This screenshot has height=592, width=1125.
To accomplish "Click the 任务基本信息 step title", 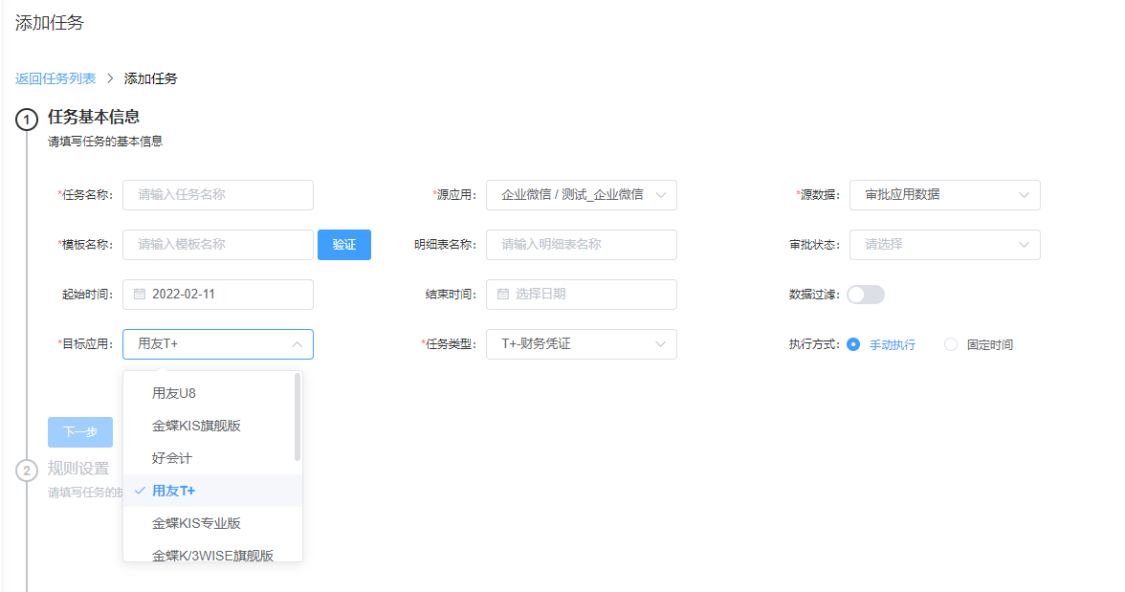I will coord(93,117).
